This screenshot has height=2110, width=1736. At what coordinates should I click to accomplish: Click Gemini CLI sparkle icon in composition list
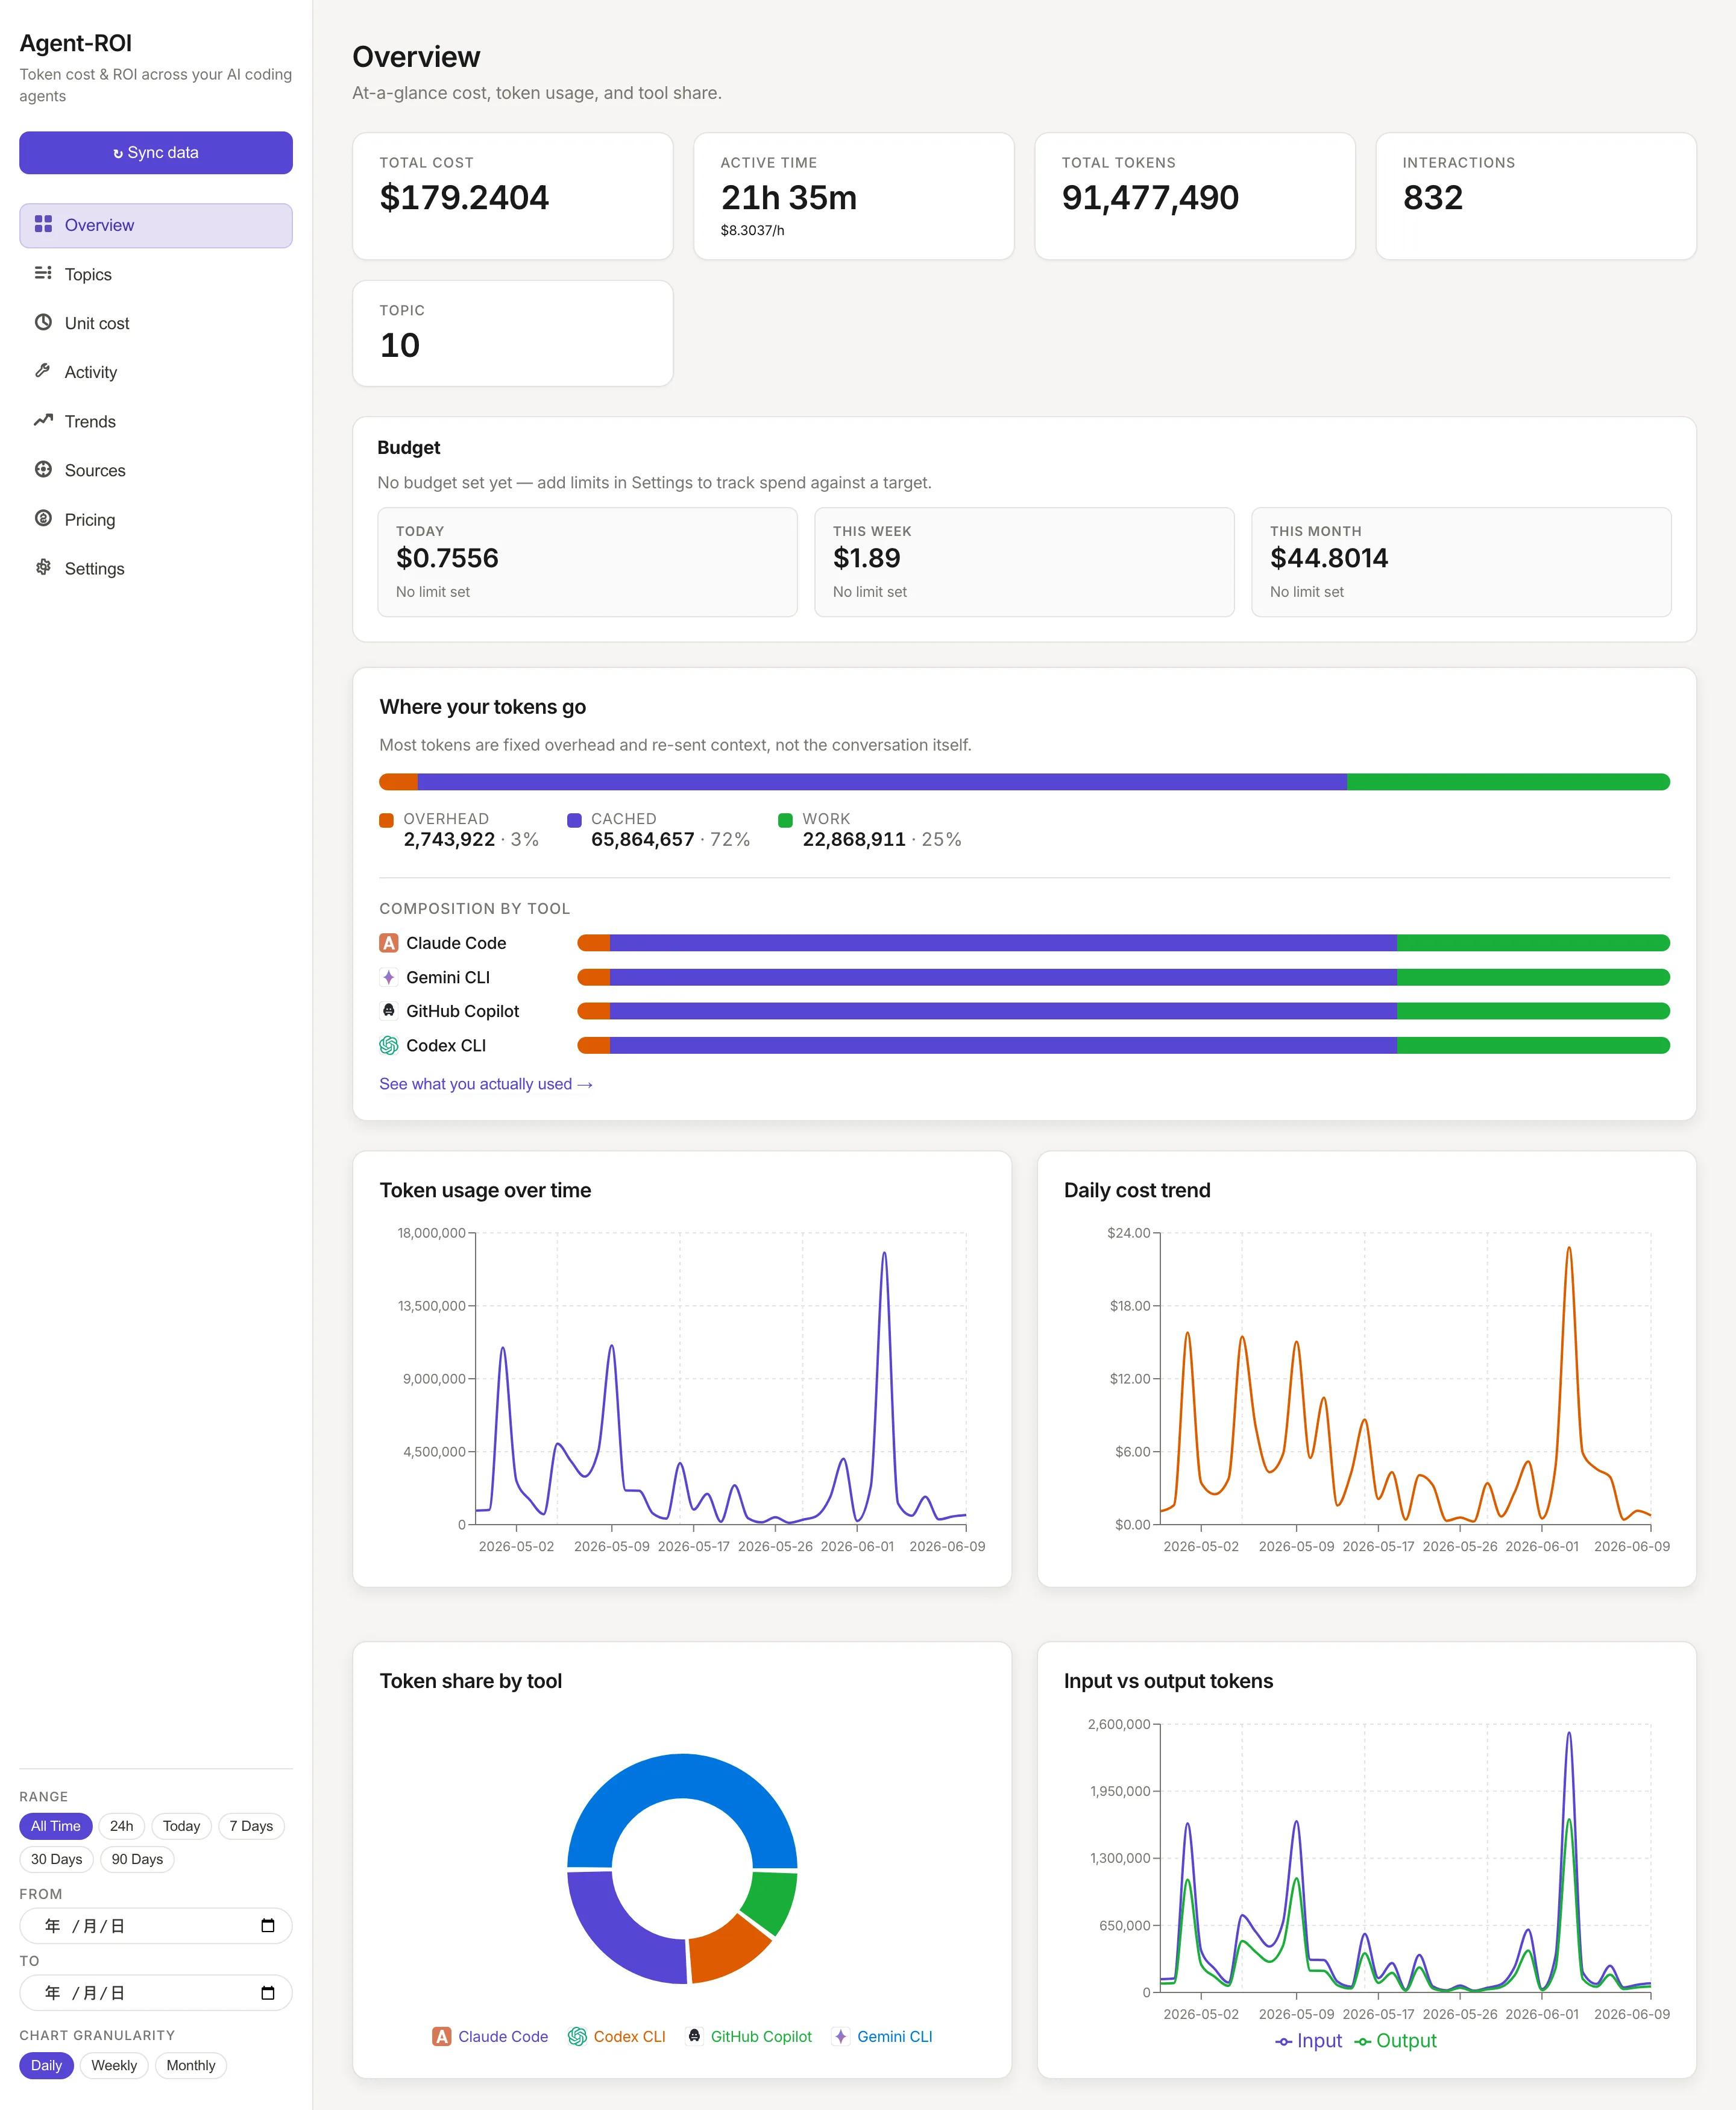389,977
